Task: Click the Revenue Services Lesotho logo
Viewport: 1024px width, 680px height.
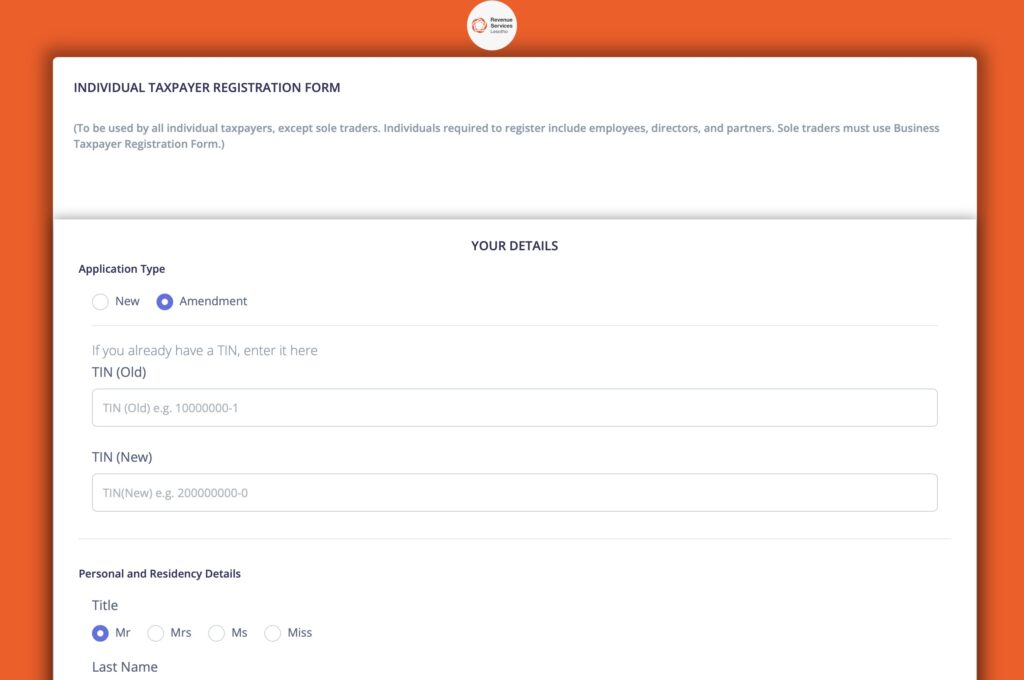Action: [492, 25]
